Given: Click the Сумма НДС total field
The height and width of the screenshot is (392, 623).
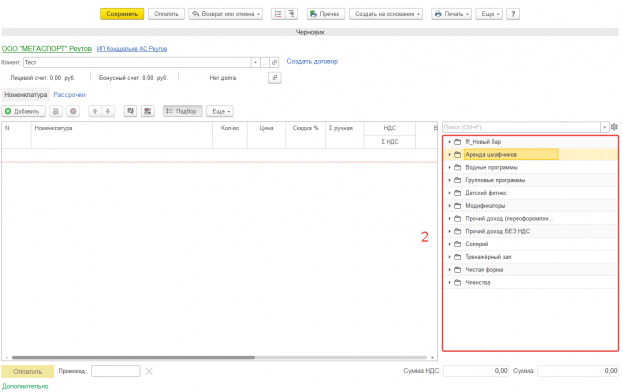Looking at the screenshot, I should pyautogui.click(x=476, y=371).
